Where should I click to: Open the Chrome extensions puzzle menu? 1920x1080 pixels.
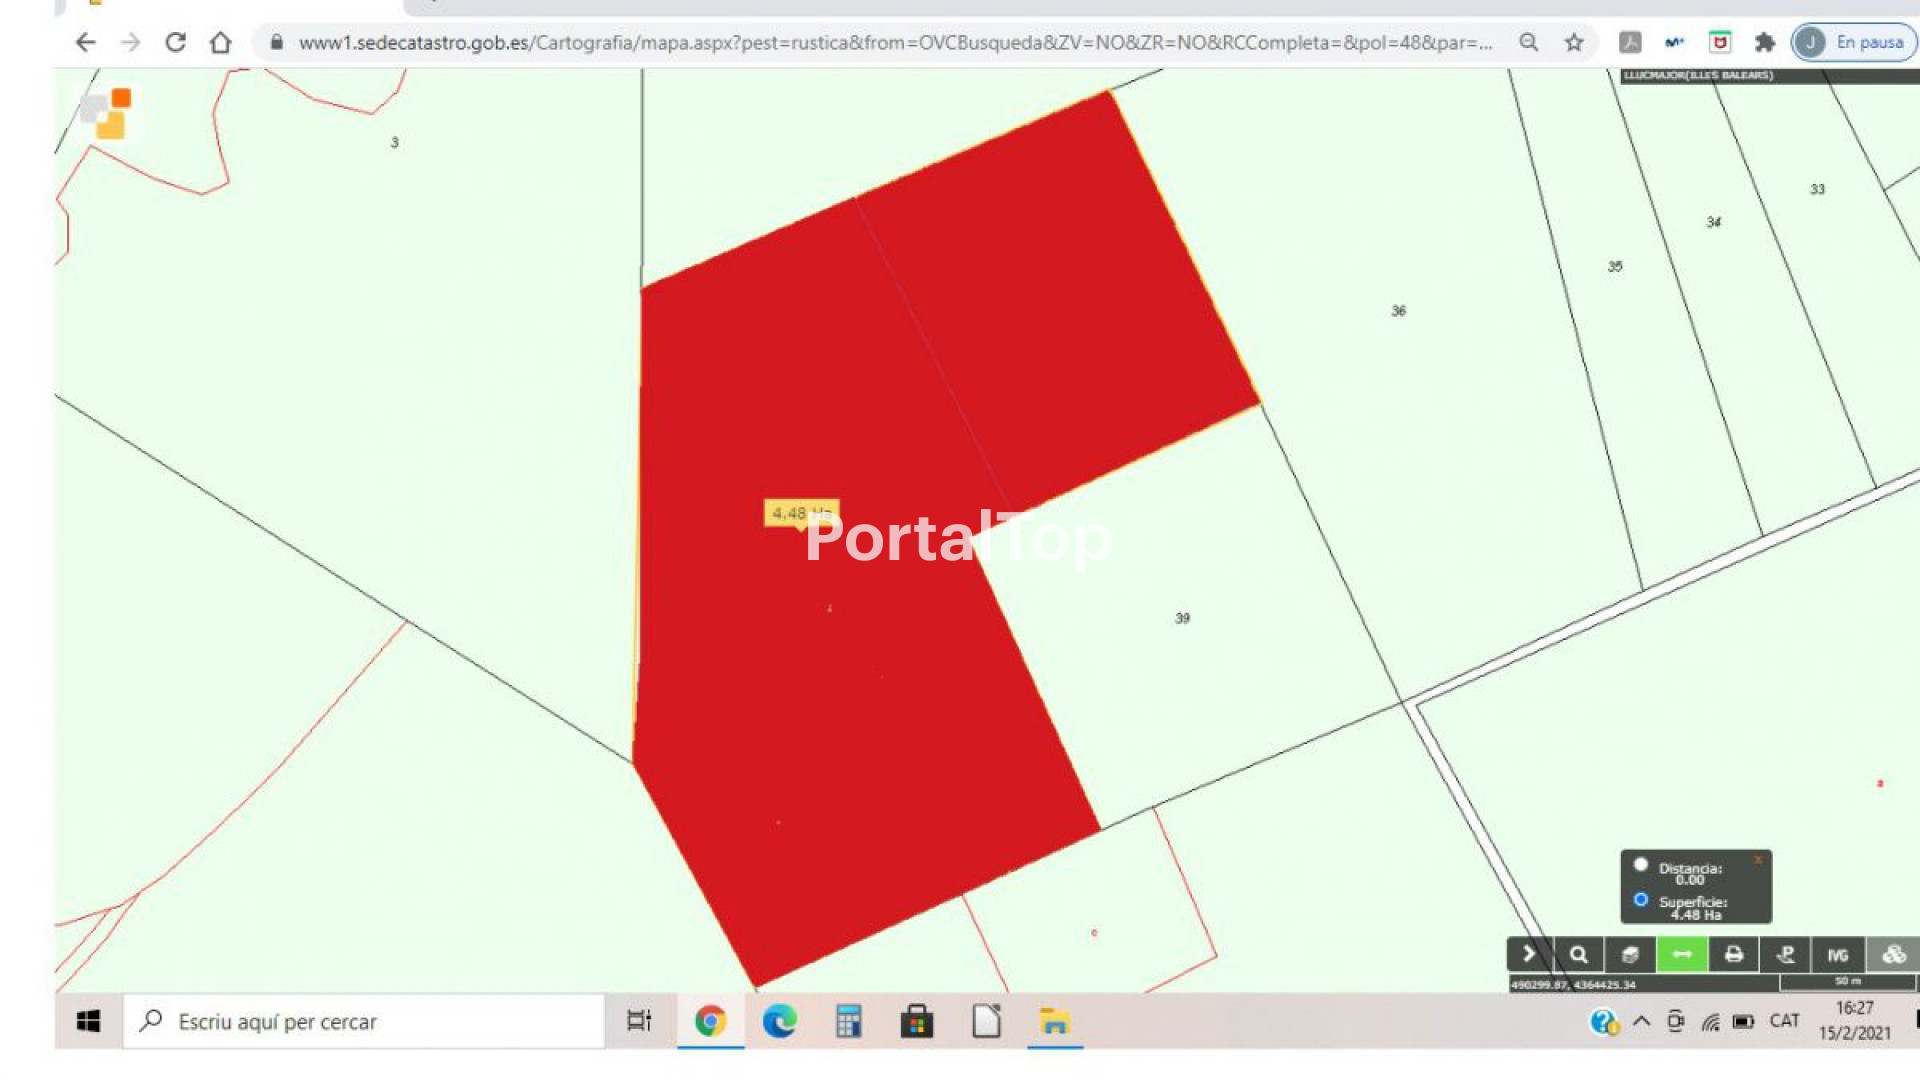click(1765, 42)
